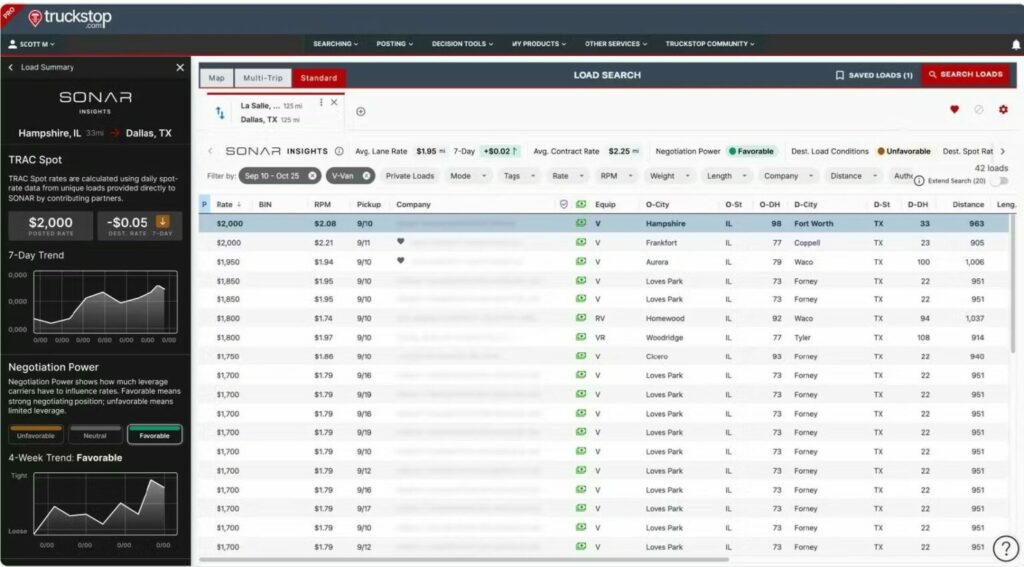Image resolution: width=1024 pixels, height=567 pixels.
Task: Switch to the Map view tab
Action: [217, 78]
